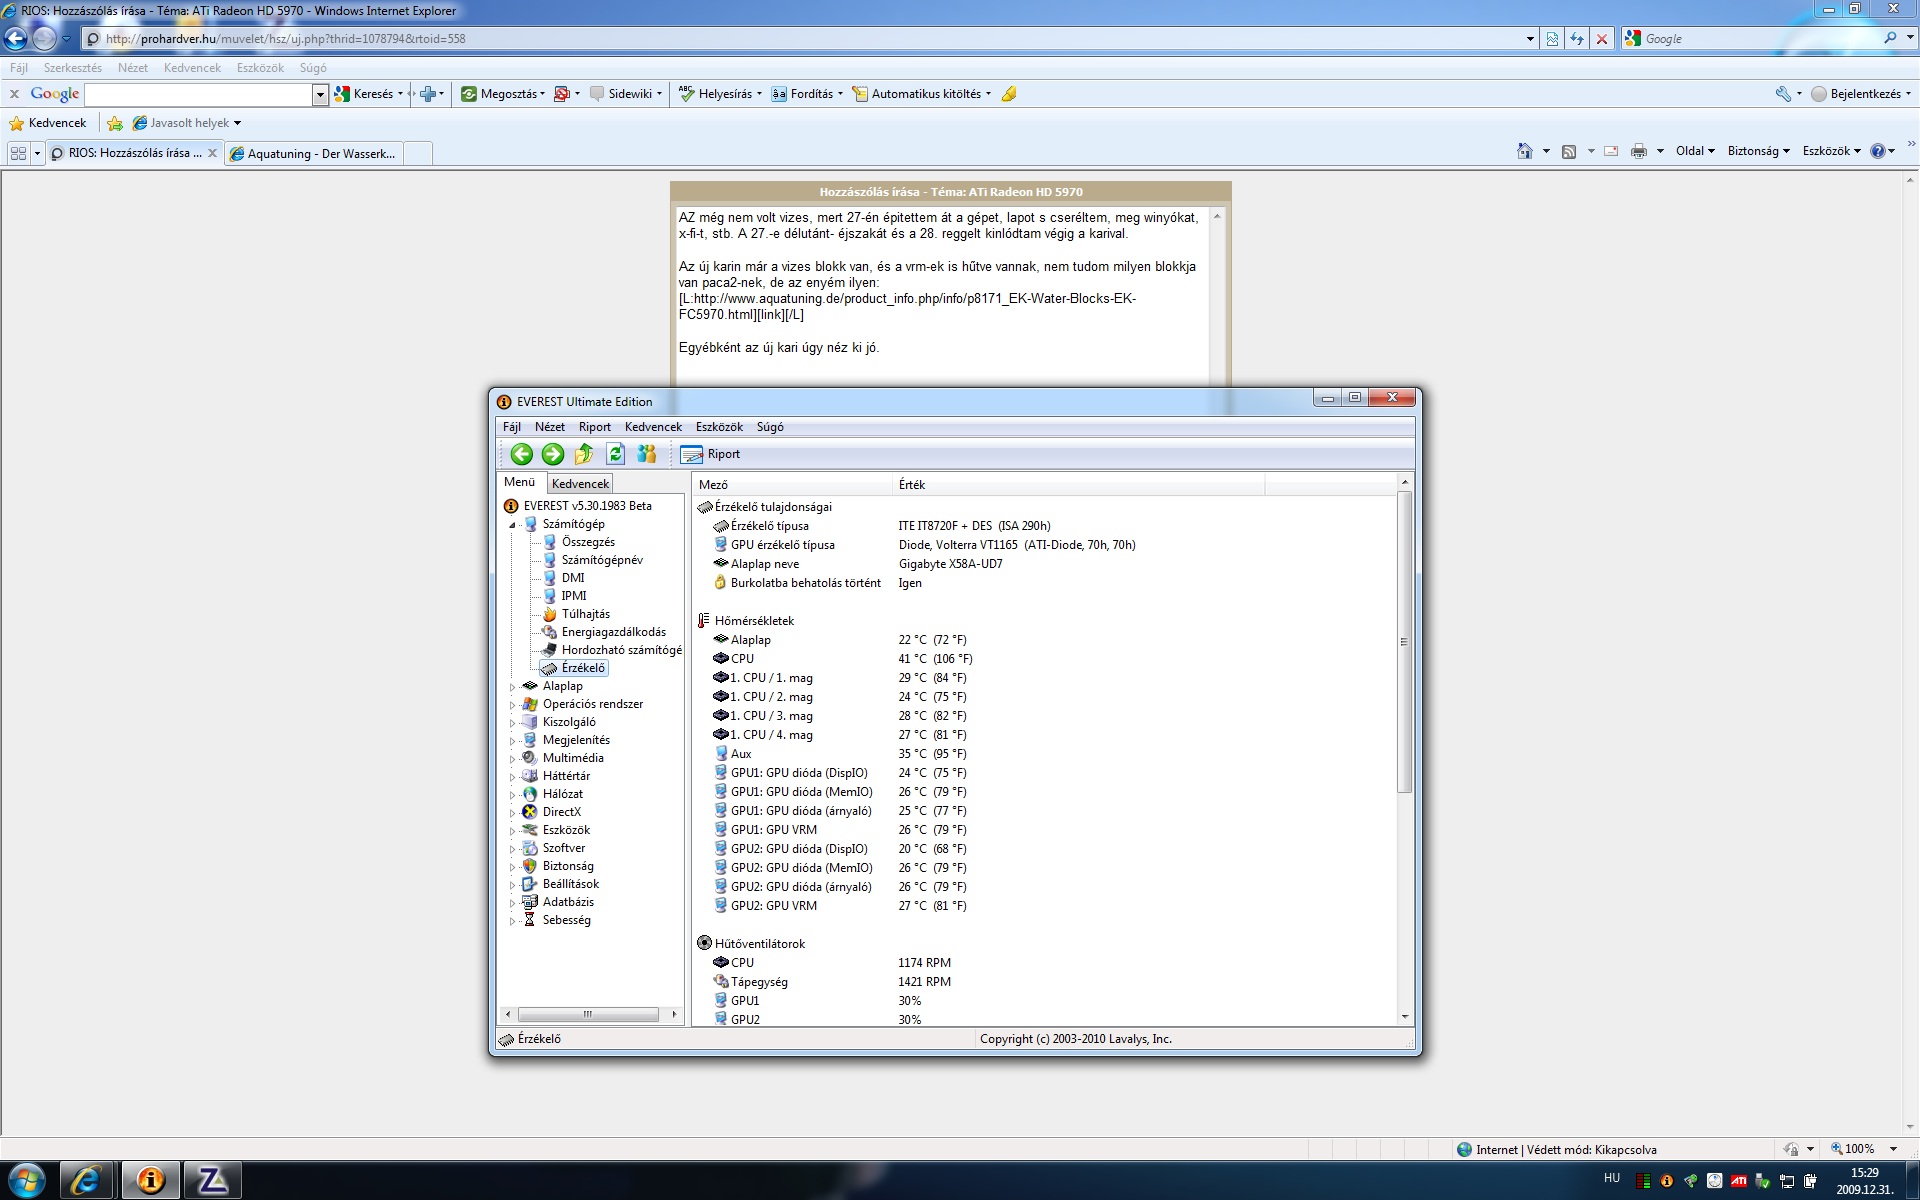The image size is (1920, 1200).
Task: Click IE stop loading X icon
Action: tap(1602, 39)
